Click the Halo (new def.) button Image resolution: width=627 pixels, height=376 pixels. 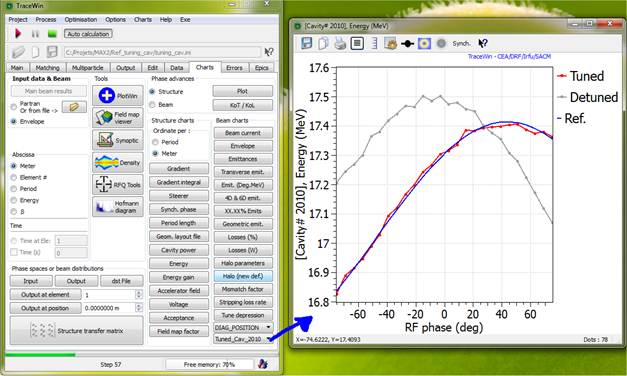[x=243, y=276]
